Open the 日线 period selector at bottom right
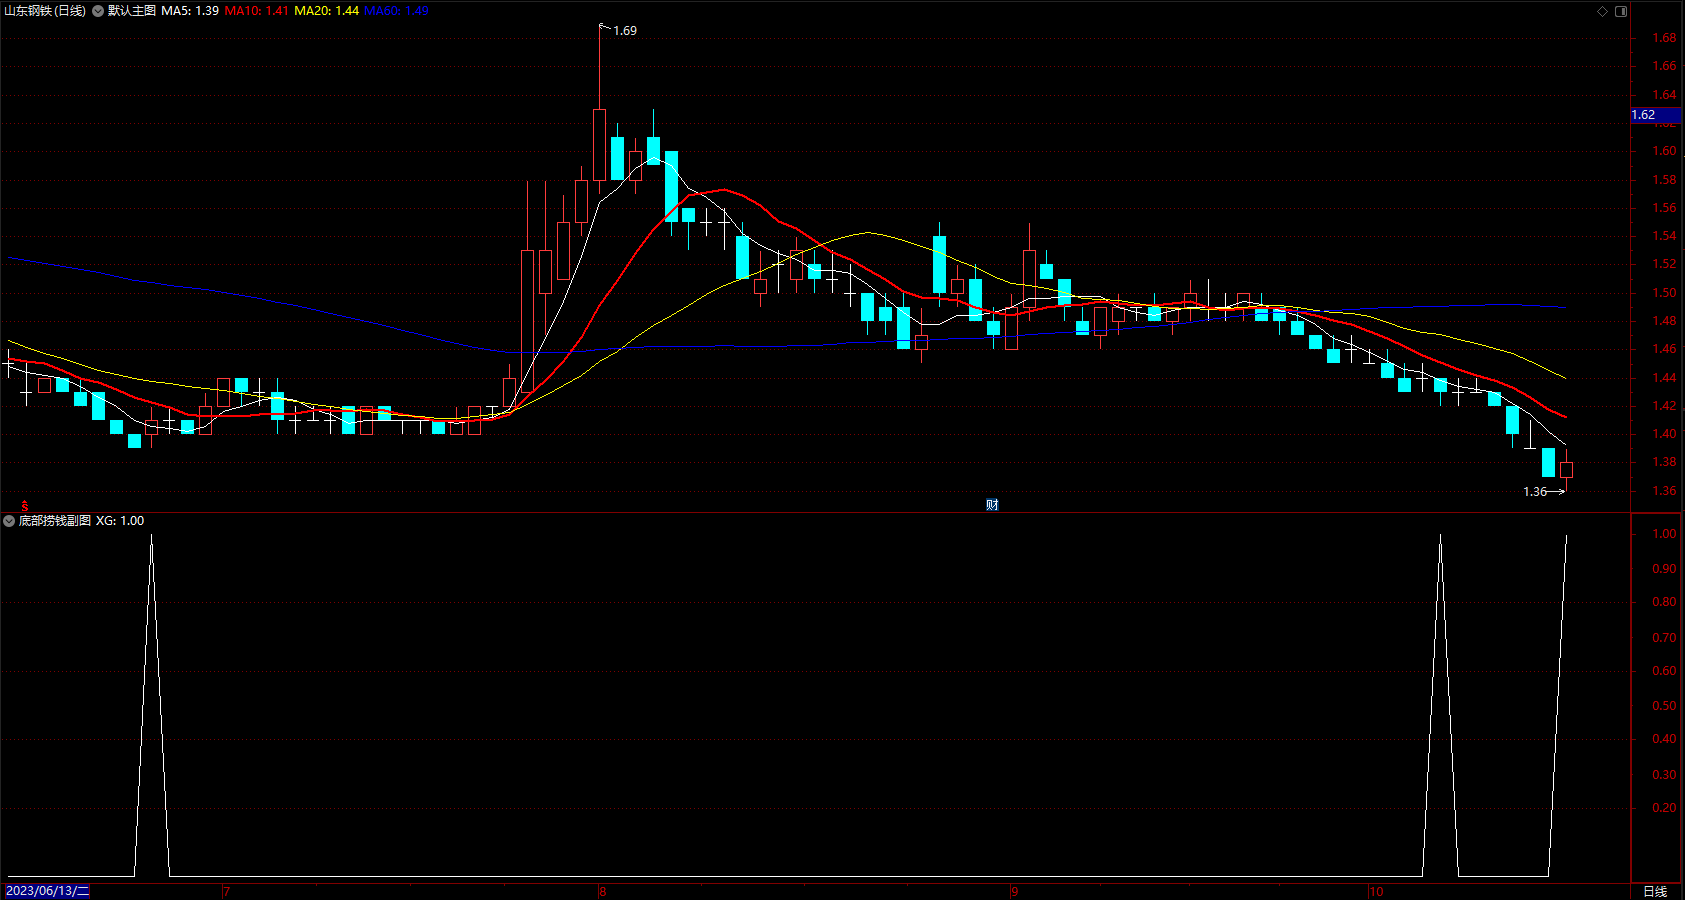1685x900 pixels. coord(1656,891)
